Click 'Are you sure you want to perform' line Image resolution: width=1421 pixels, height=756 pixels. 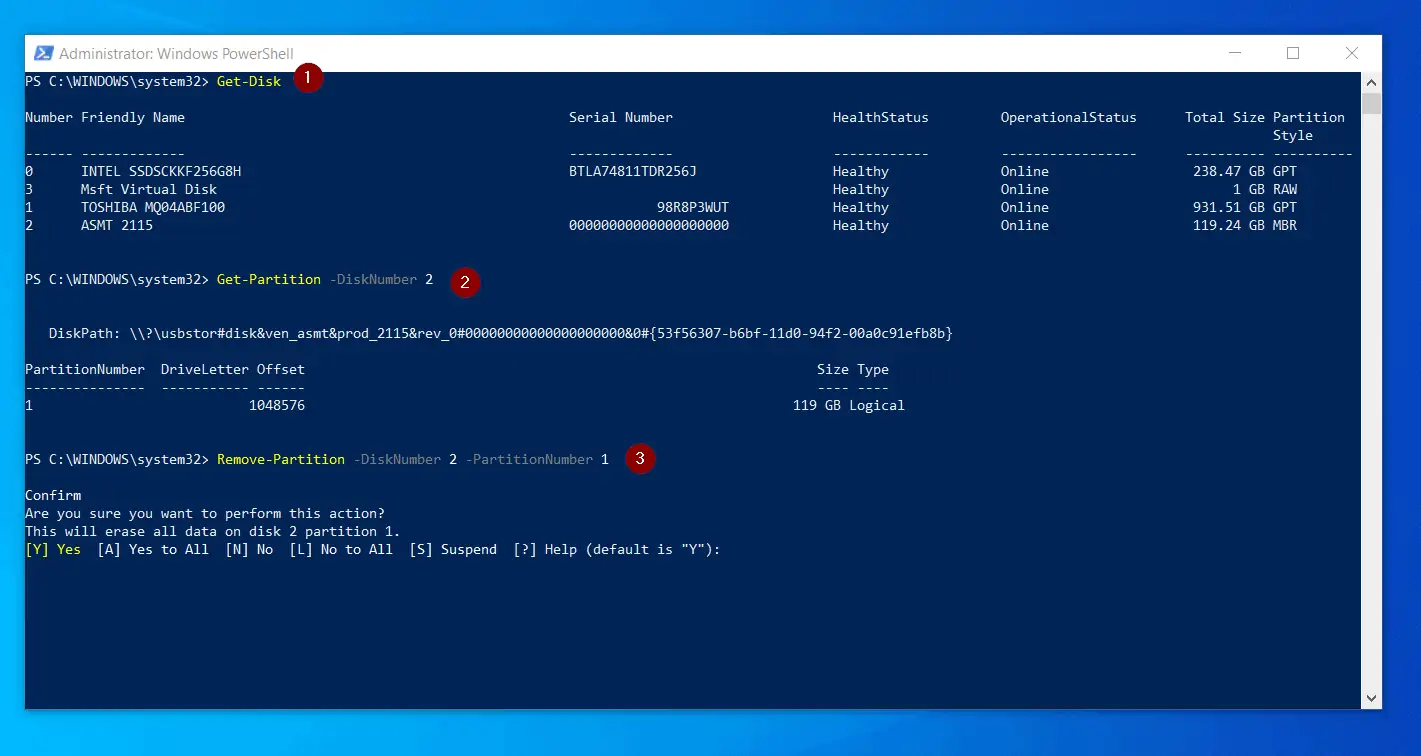(205, 513)
